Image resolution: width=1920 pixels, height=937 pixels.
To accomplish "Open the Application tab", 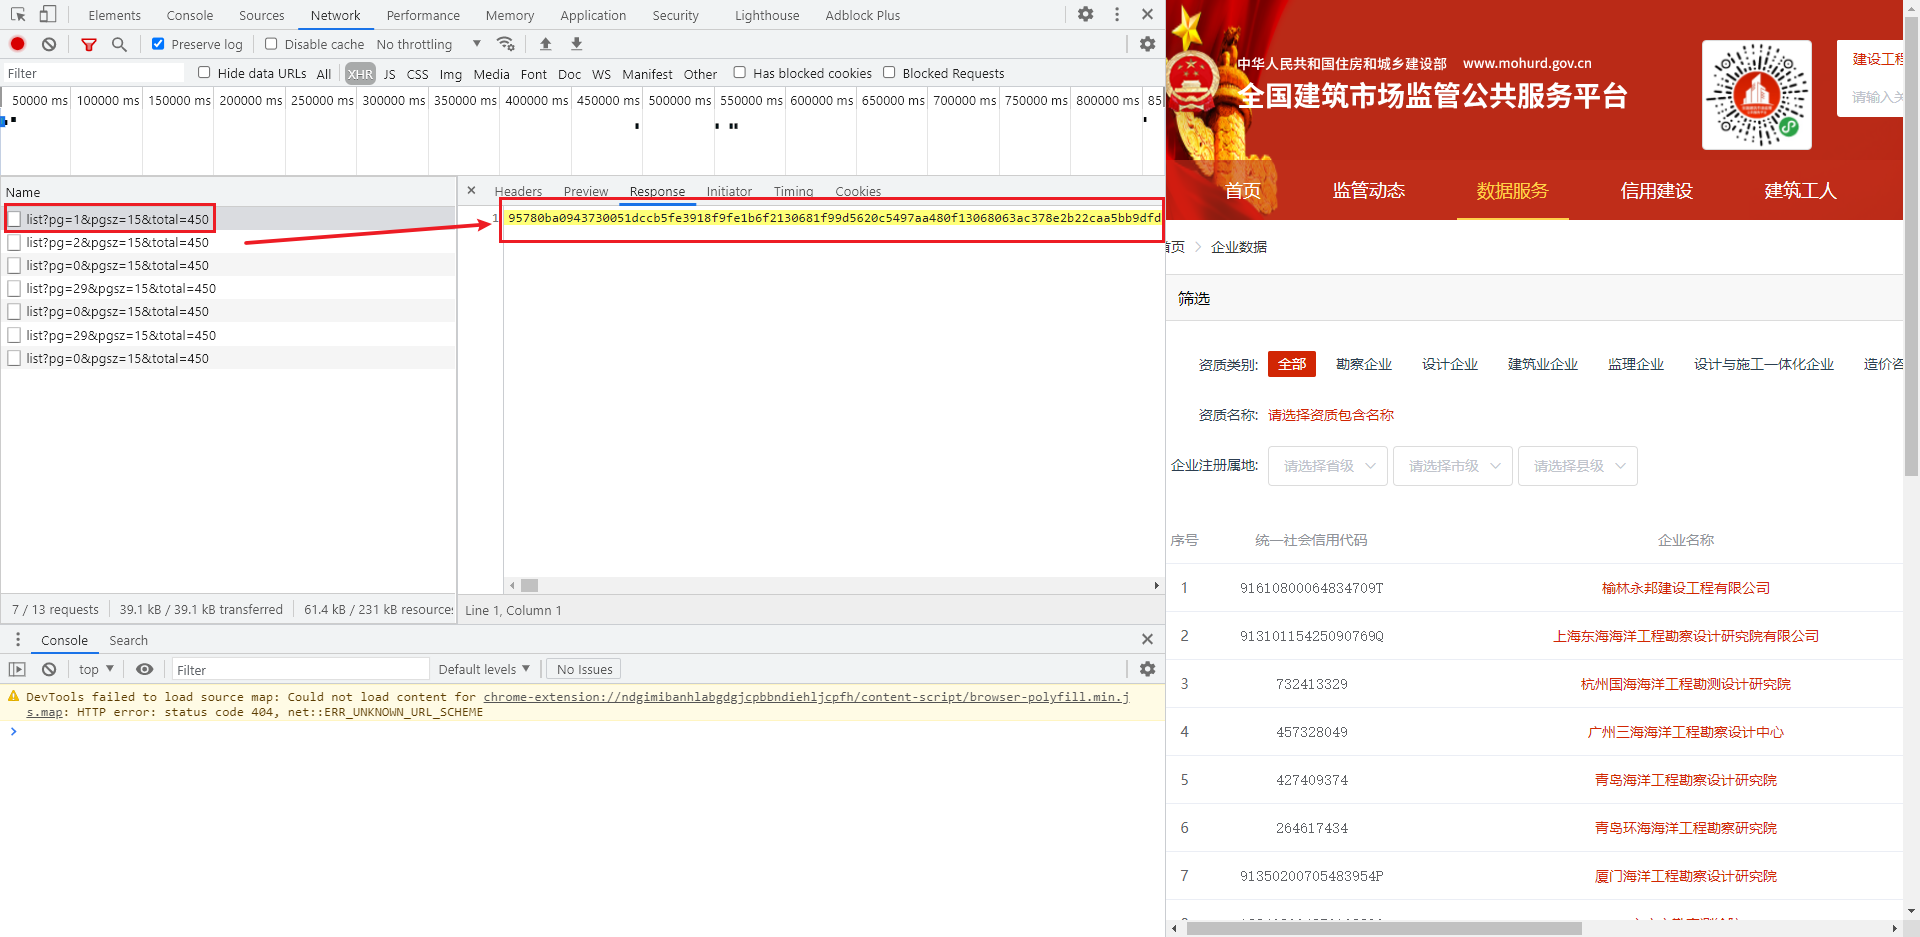I will pyautogui.click(x=593, y=15).
